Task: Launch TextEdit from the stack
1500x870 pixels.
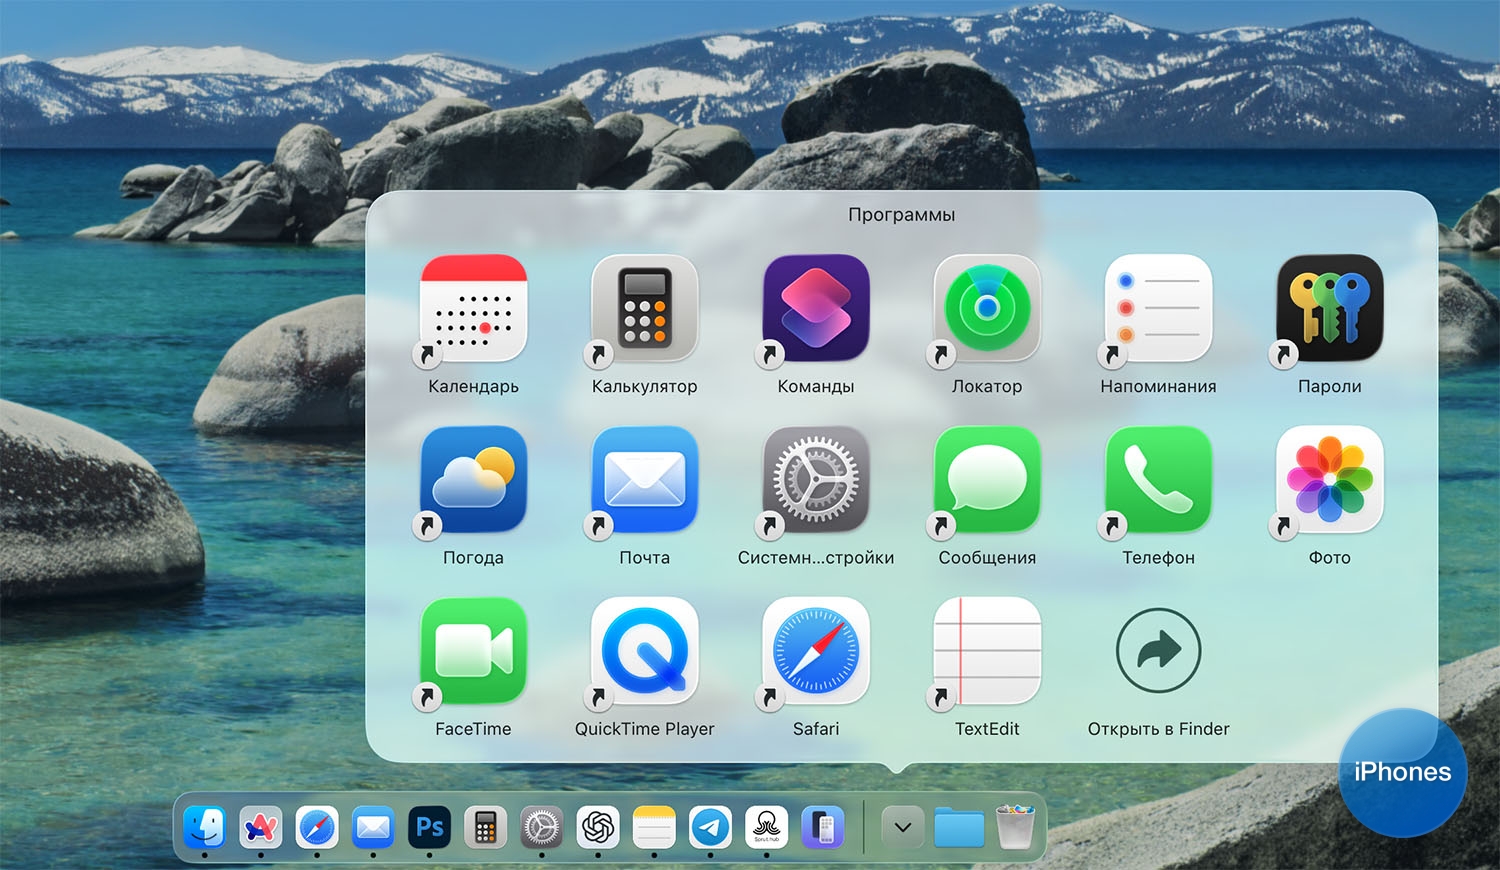Action: (987, 651)
